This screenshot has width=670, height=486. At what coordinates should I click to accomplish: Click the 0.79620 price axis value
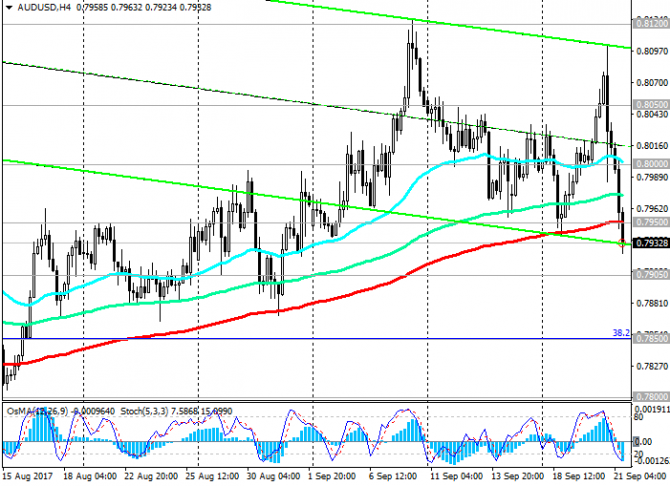(x=652, y=209)
